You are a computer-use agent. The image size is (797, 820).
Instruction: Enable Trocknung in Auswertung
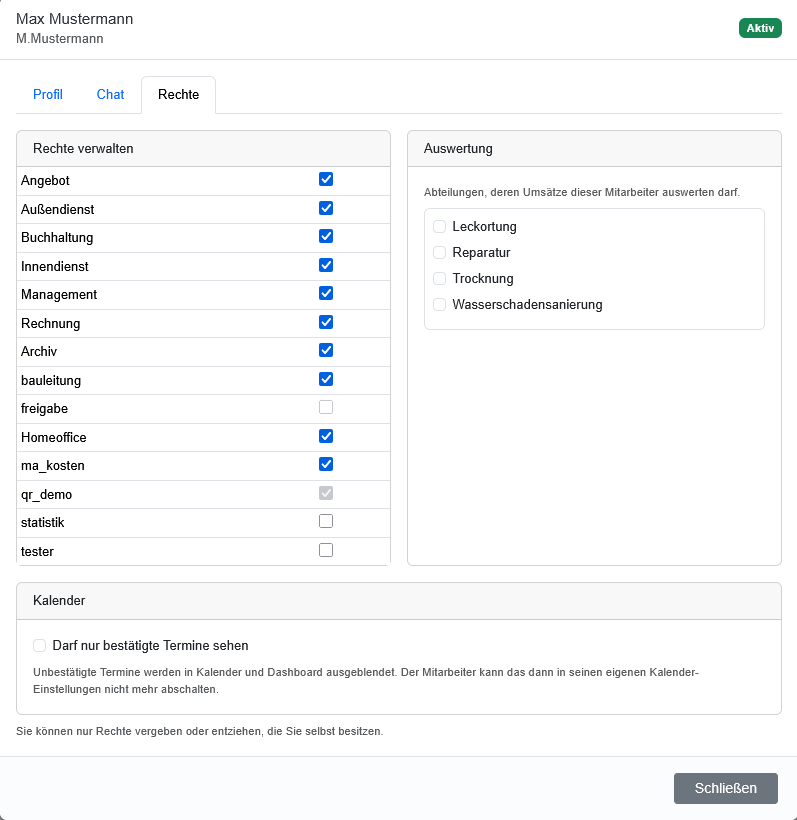(x=439, y=278)
